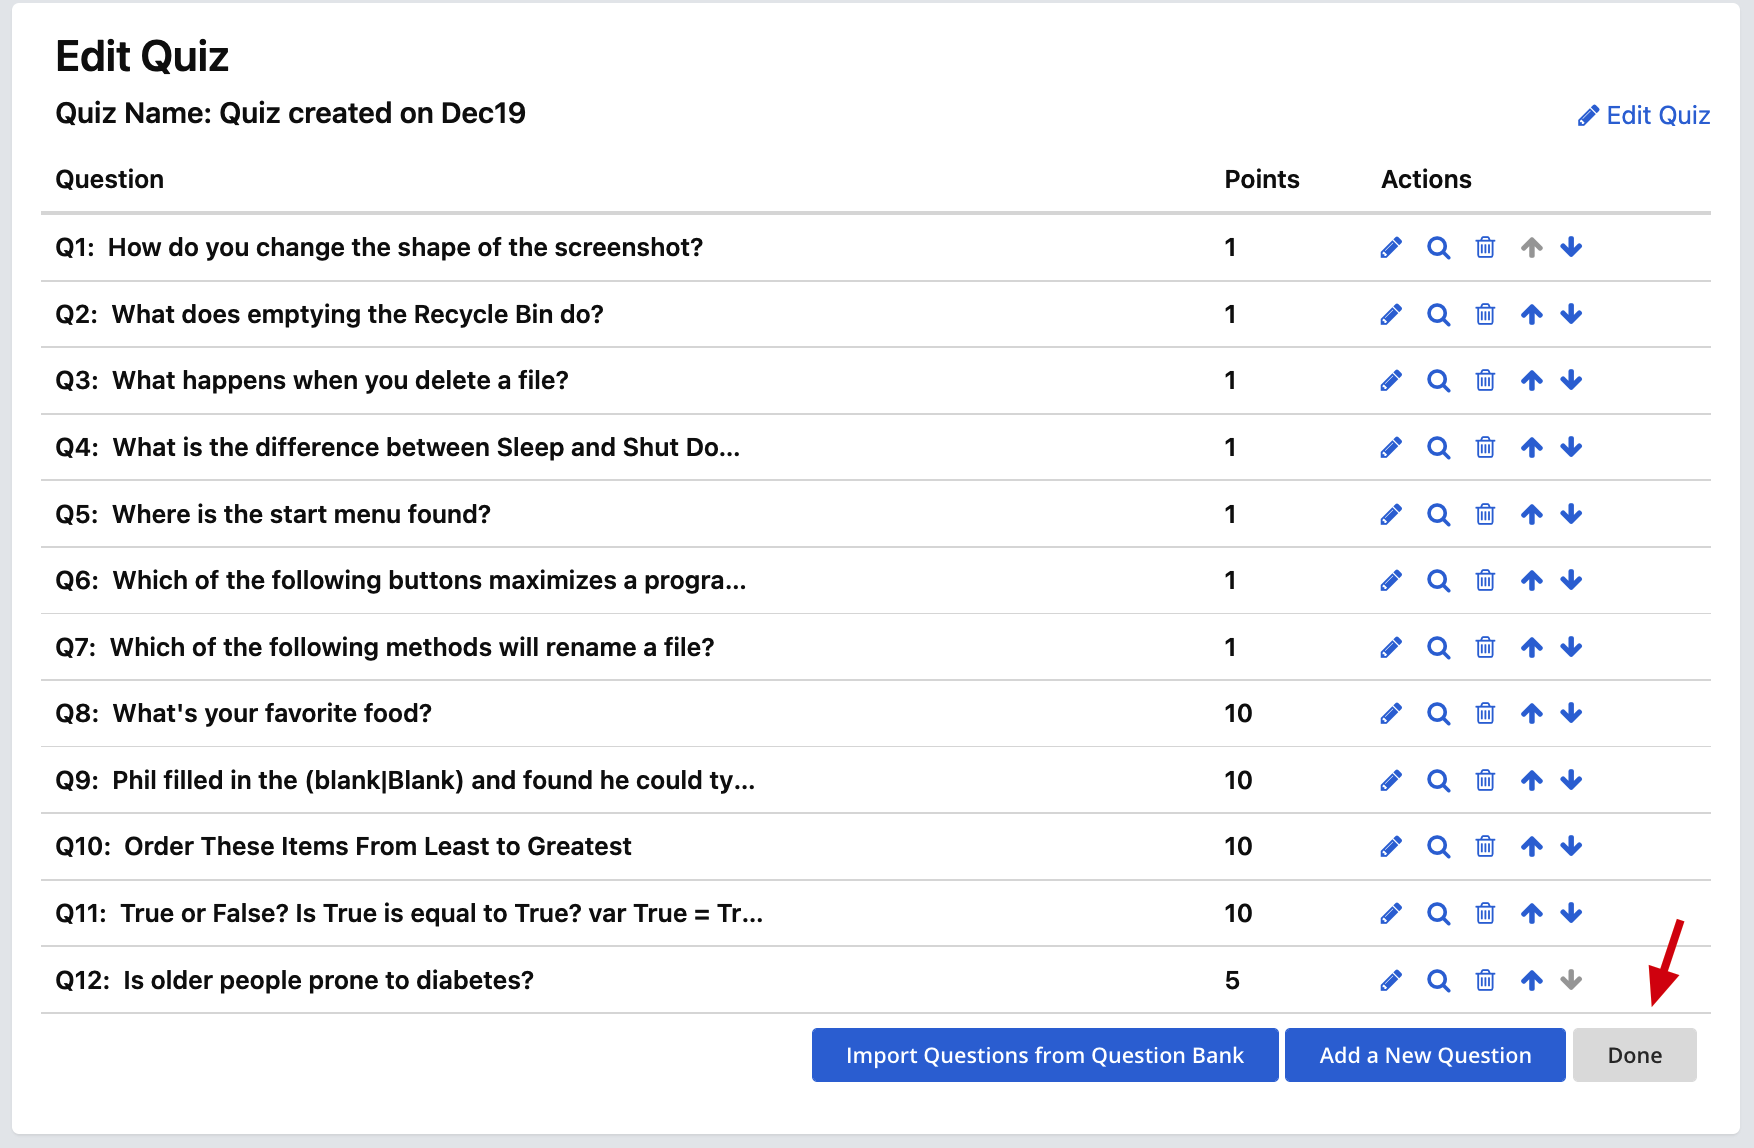
Task: Move Q11 down with the down arrow
Action: (x=1571, y=913)
